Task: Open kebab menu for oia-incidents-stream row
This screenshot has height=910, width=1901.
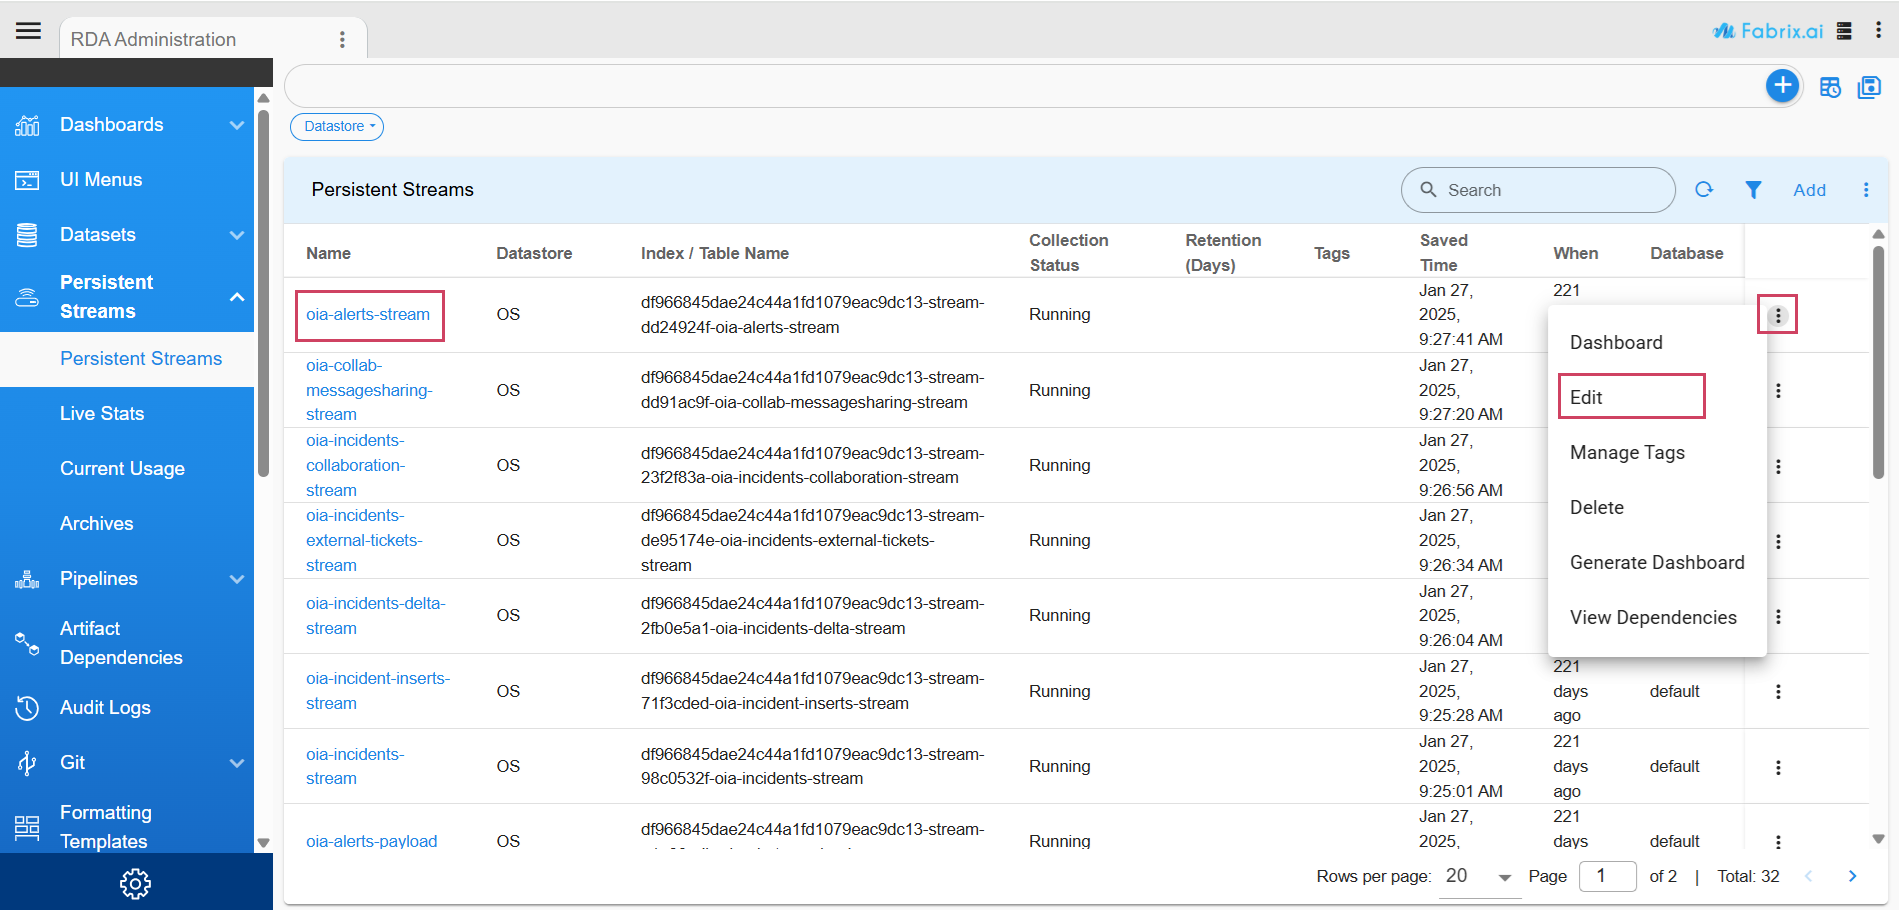Action: click(x=1777, y=767)
